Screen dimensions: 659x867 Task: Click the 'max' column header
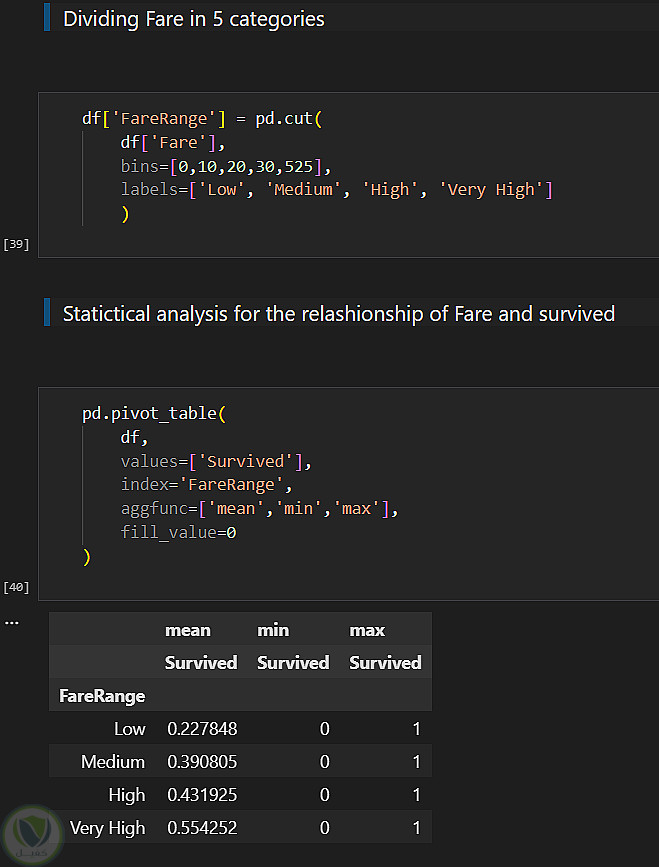coord(367,630)
